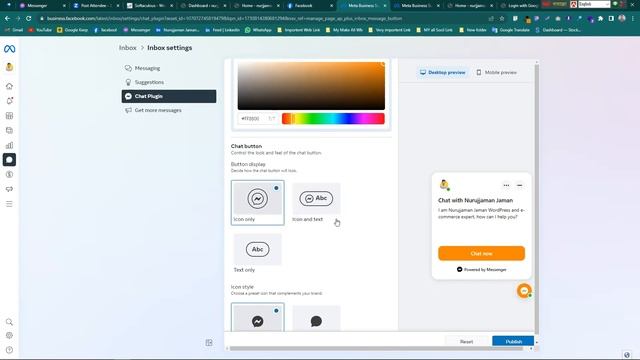Open the Chat Plugin settings section
Screen dimensions: 640x360
pyautogui.click(x=169, y=96)
